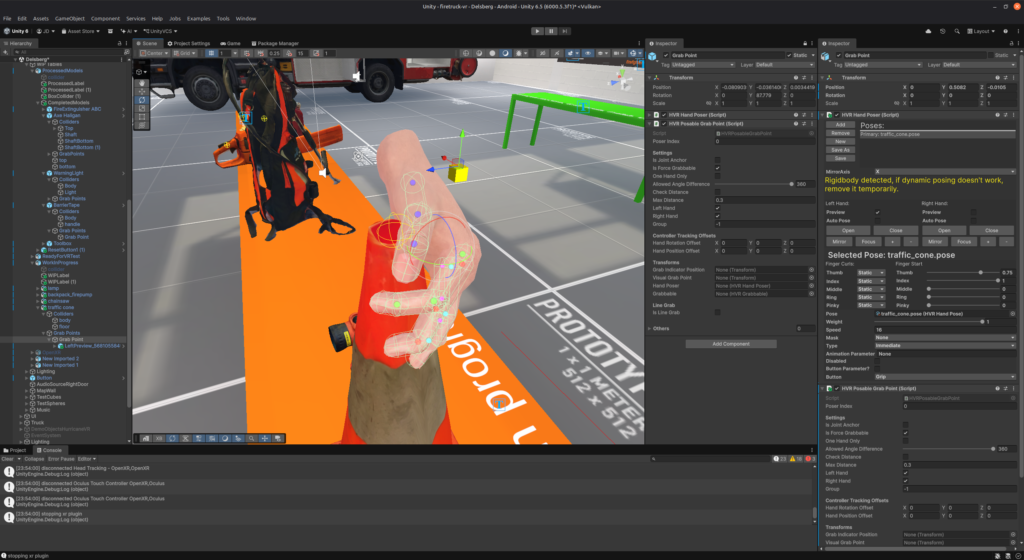The width and height of the screenshot is (1024, 560).
Task: Lock the left Inspector panel
Action: pos(805,43)
